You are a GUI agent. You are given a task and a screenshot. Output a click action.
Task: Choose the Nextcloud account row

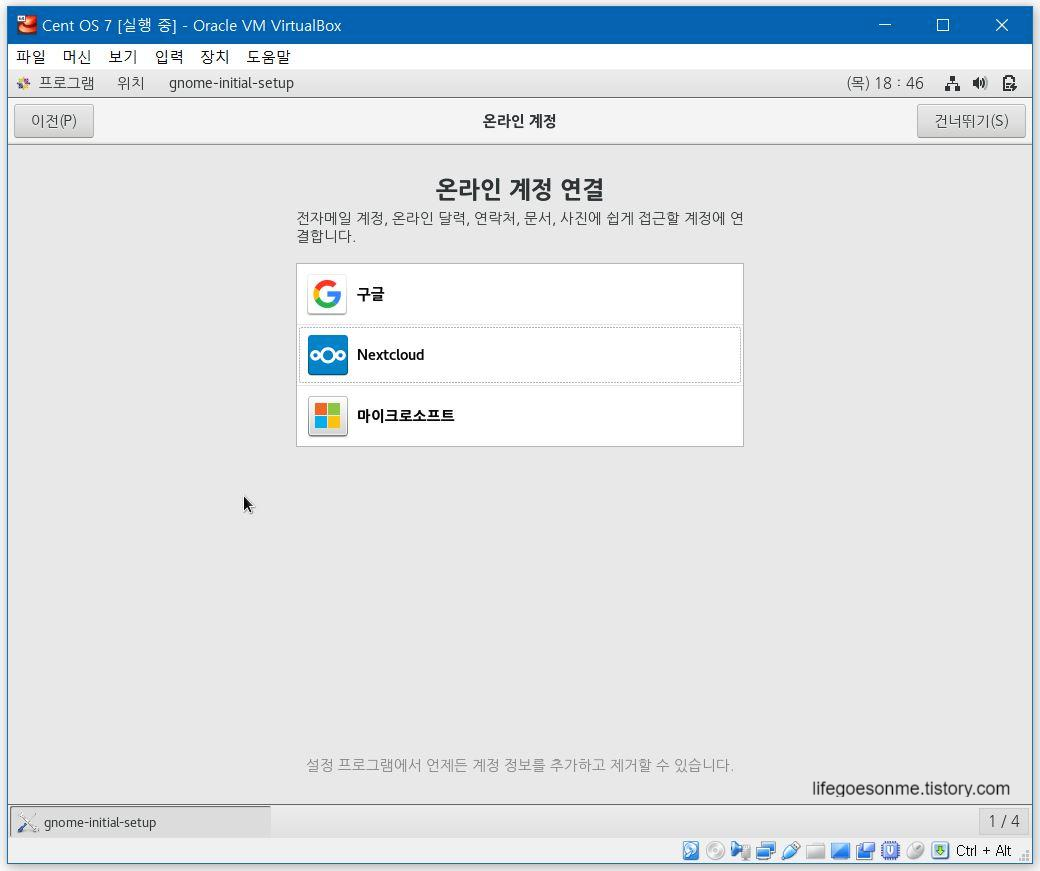[520, 355]
